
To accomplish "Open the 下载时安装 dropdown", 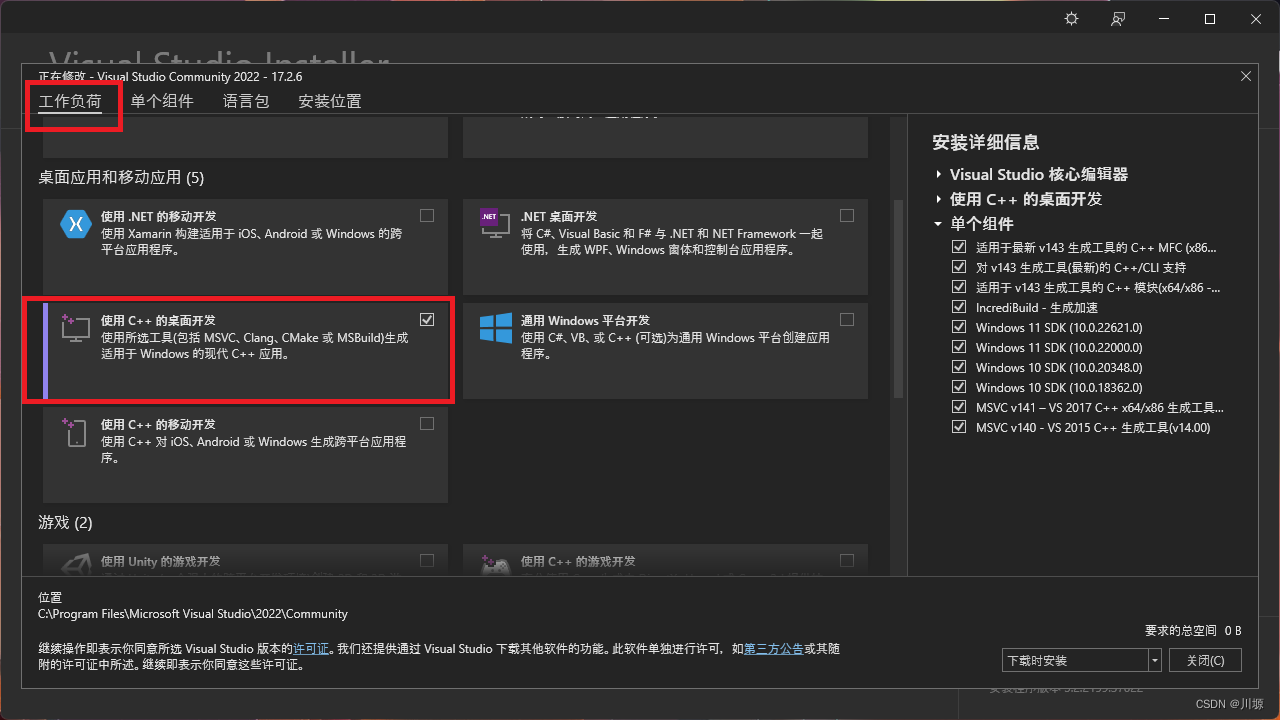I will (1155, 660).
